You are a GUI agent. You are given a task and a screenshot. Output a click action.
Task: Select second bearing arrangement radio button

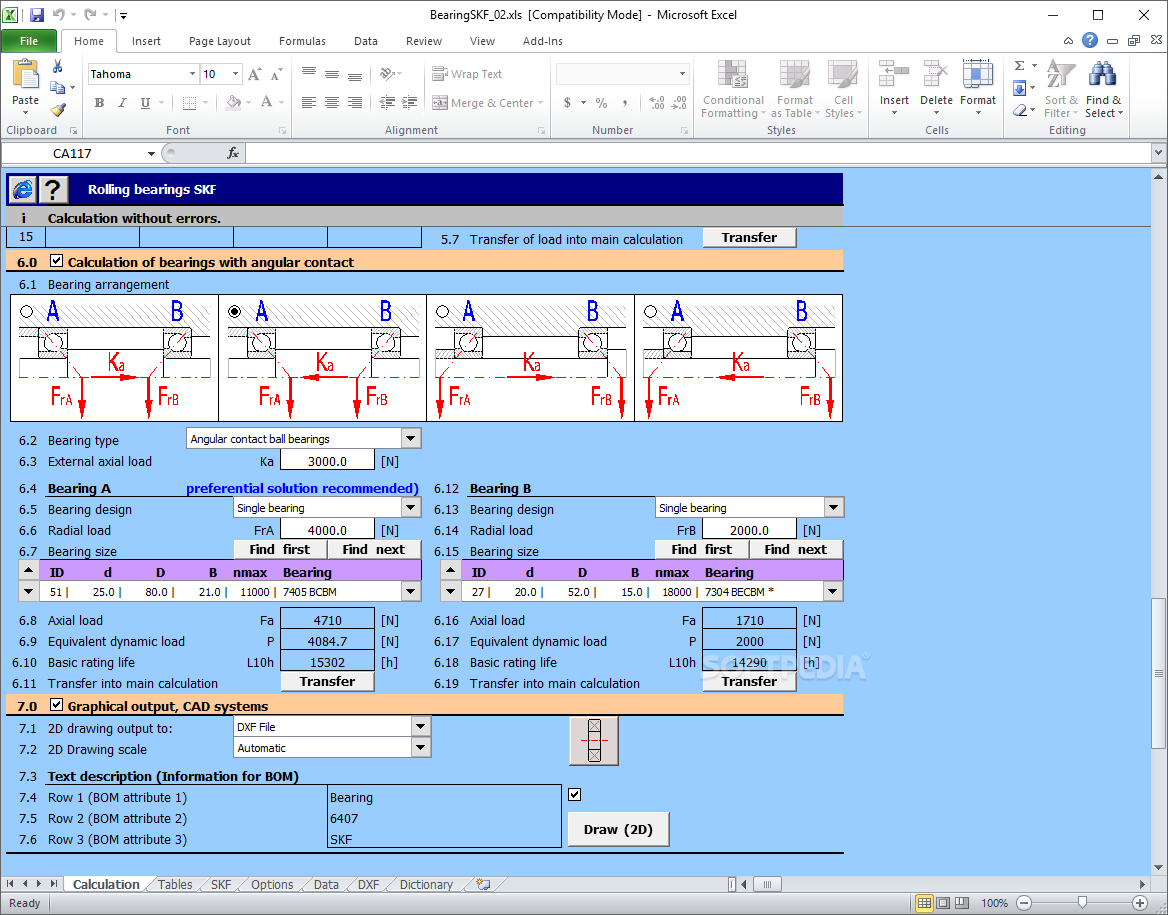235,311
